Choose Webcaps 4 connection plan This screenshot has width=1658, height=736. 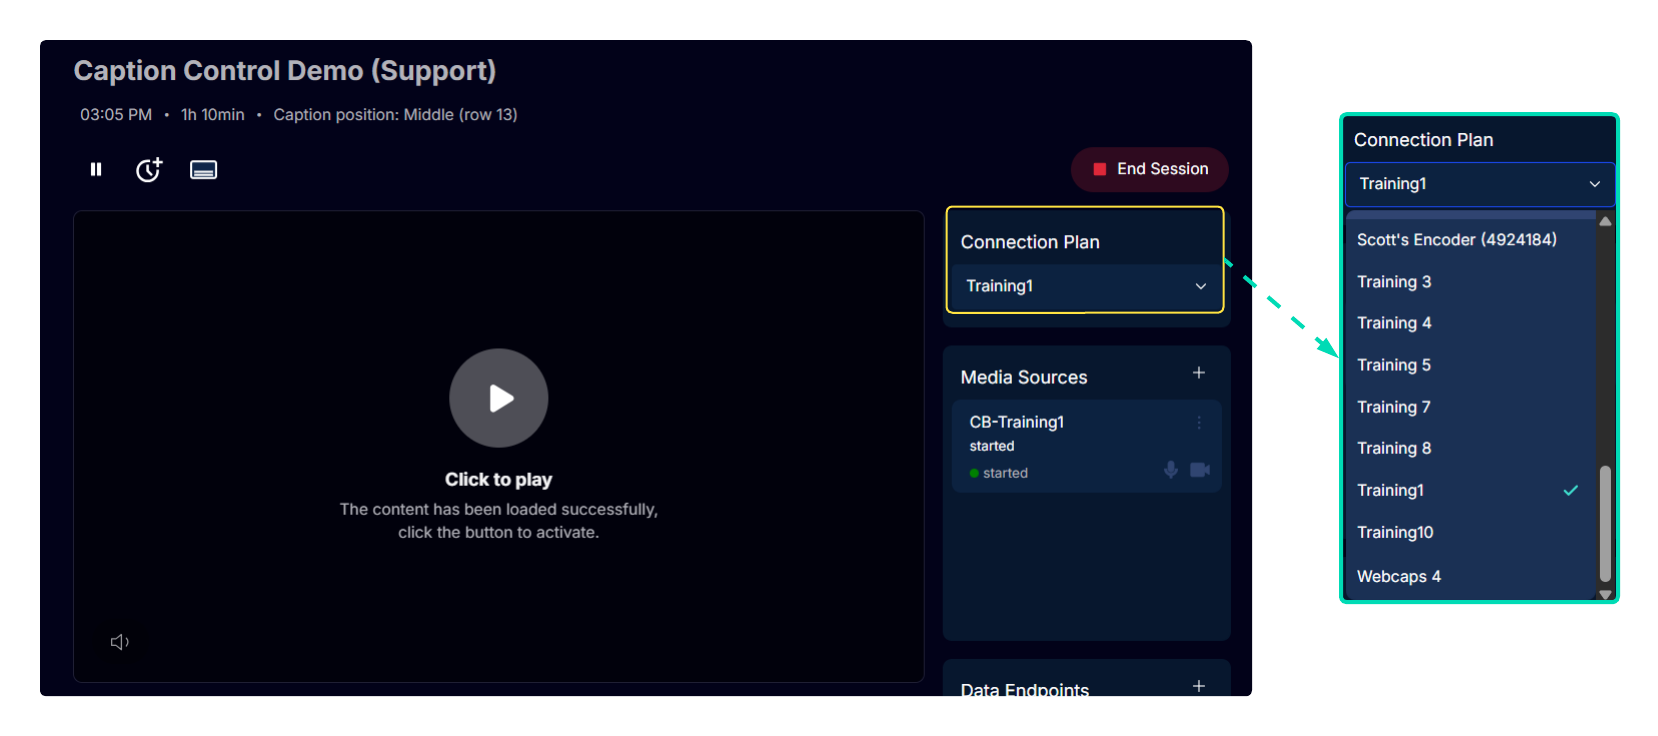coord(1398,576)
